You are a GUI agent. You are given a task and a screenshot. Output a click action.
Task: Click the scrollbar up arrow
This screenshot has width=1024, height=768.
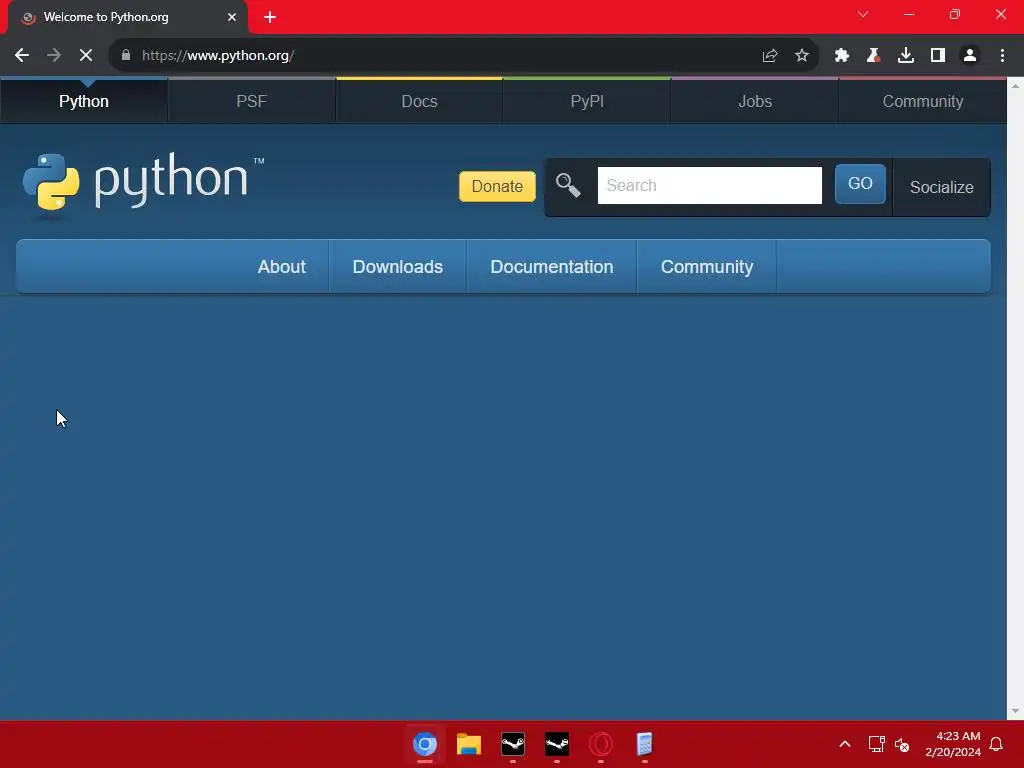pos(1015,85)
